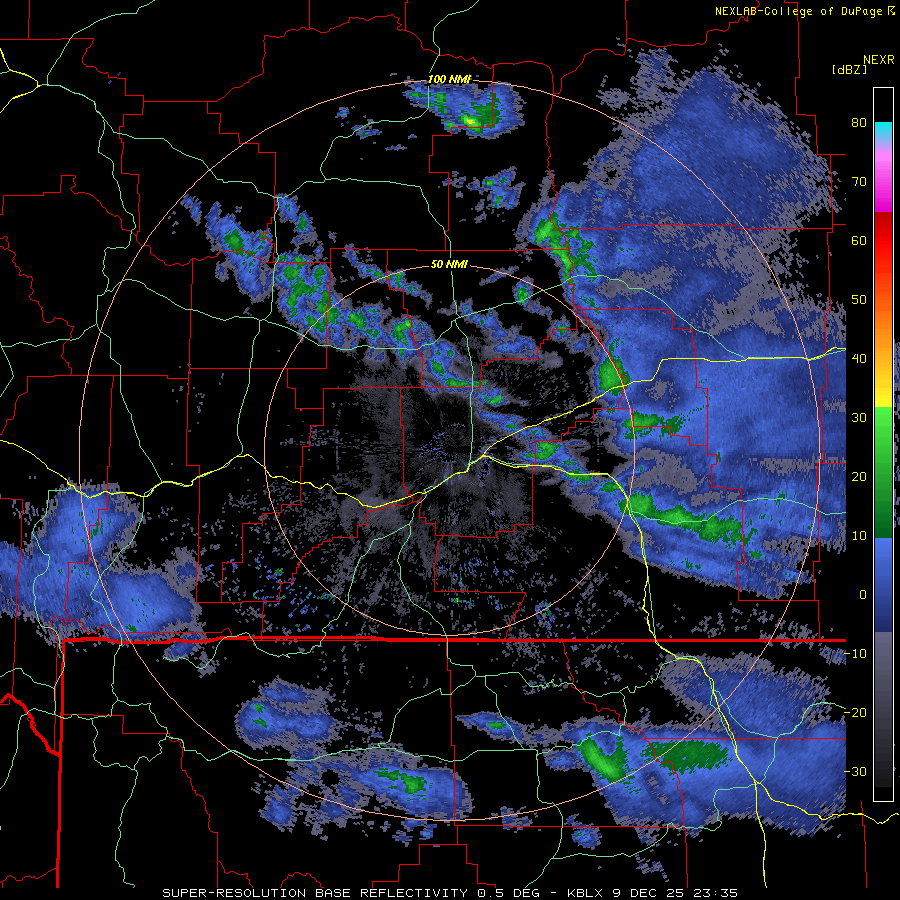Screen dimensions: 900x900
Task: Click the 23:35 timestamp in the footer
Action: pyautogui.click(x=715, y=893)
